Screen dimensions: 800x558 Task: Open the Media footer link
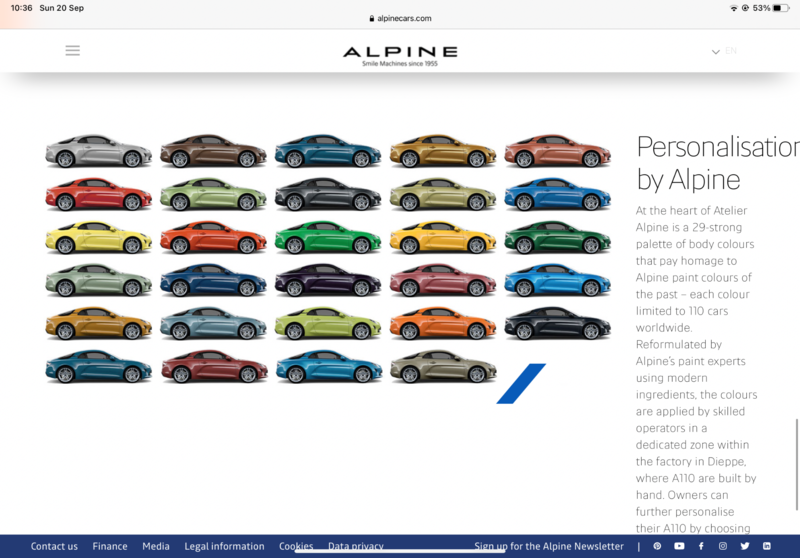pyautogui.click(x=156, y=546)
